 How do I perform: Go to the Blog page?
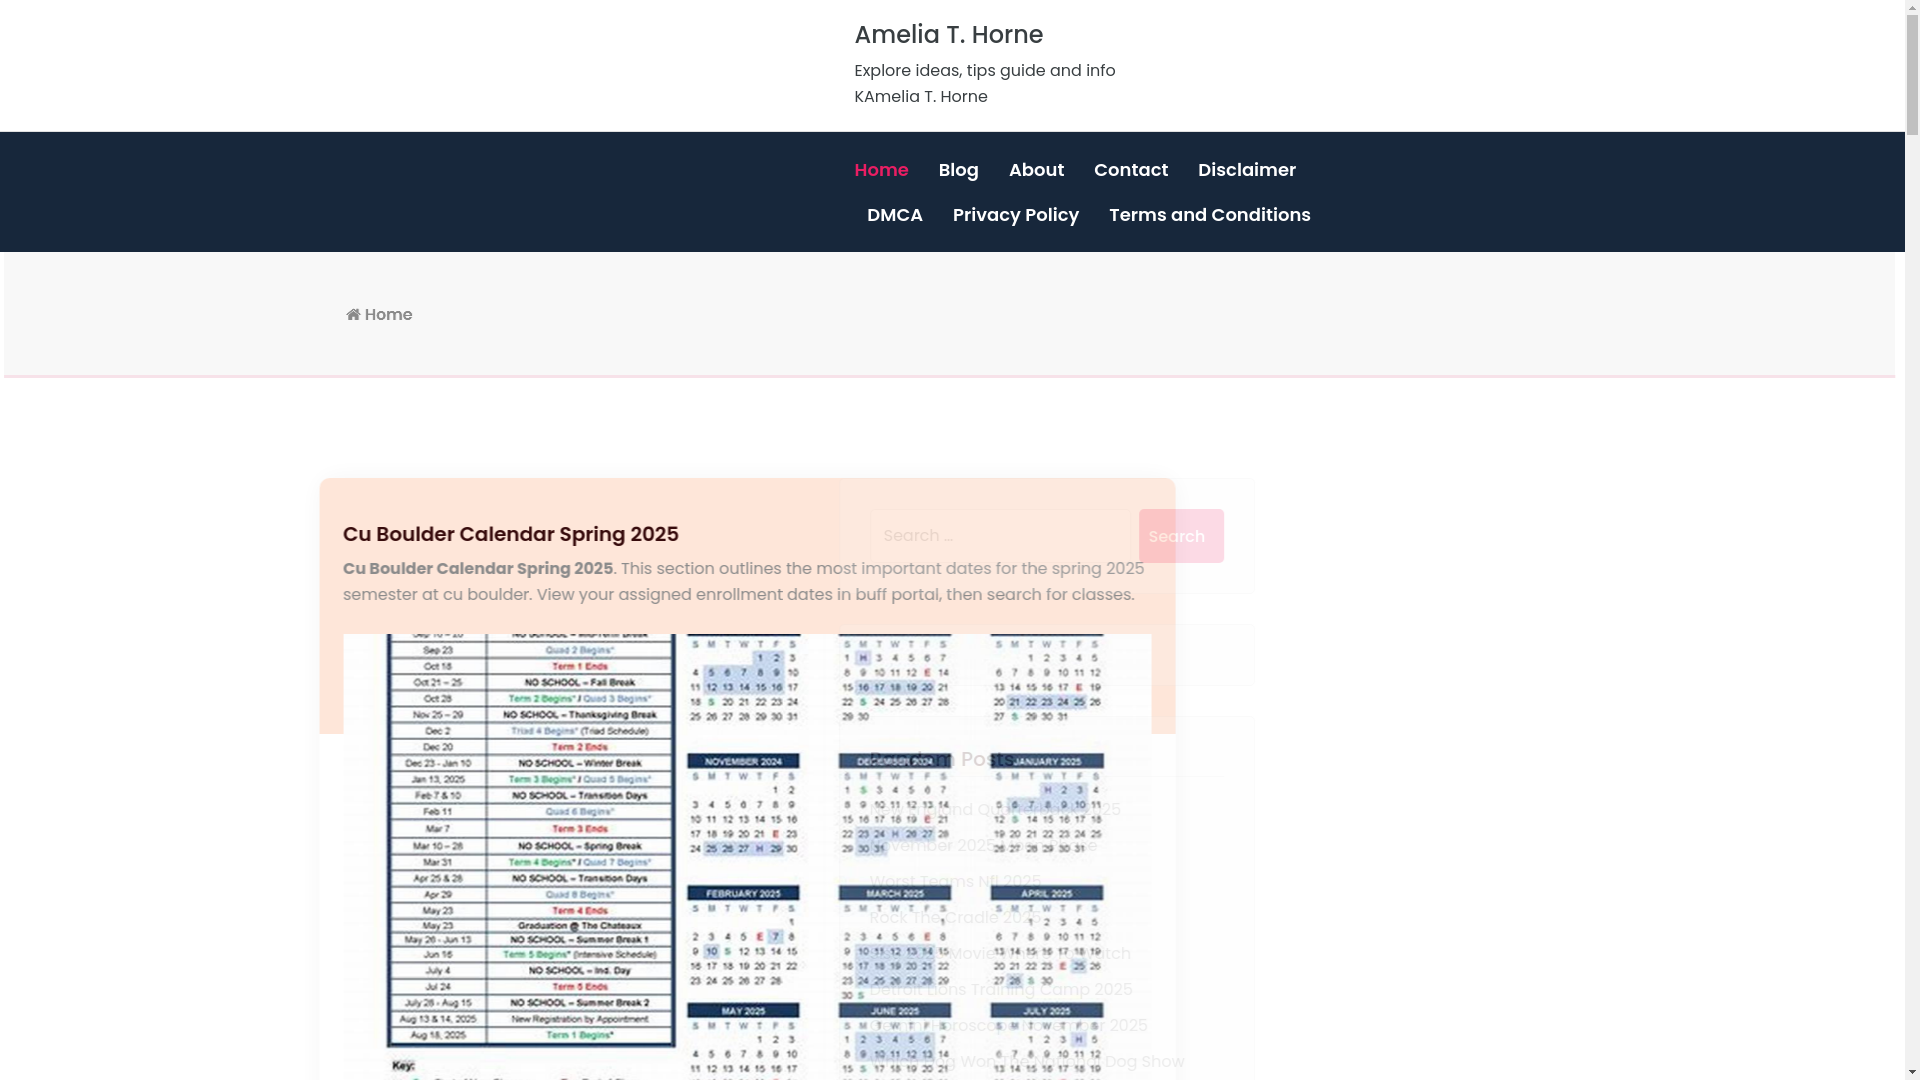point(958,170)
